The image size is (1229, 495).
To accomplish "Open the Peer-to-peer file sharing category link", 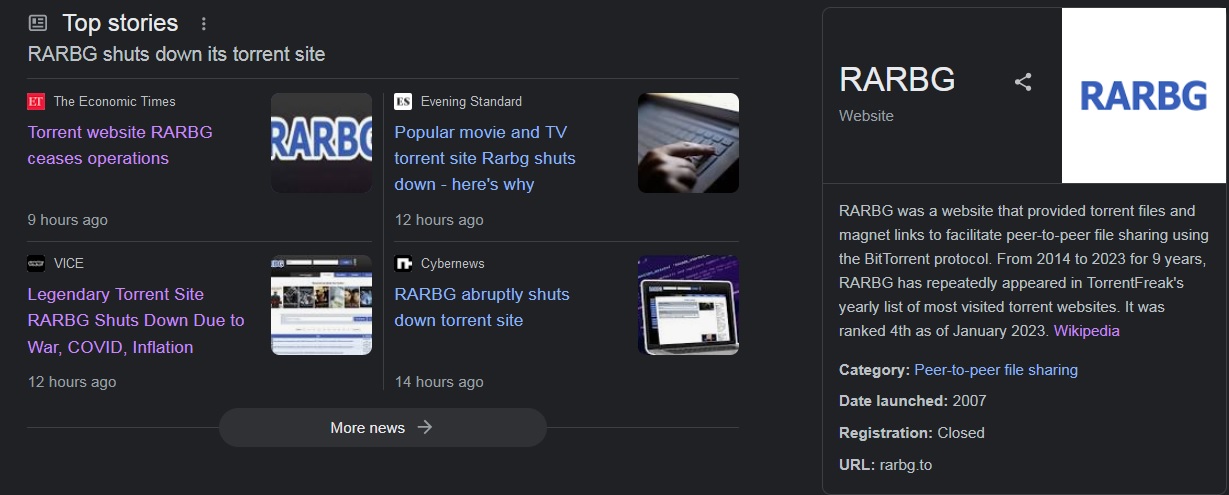I will coord(996,370).
